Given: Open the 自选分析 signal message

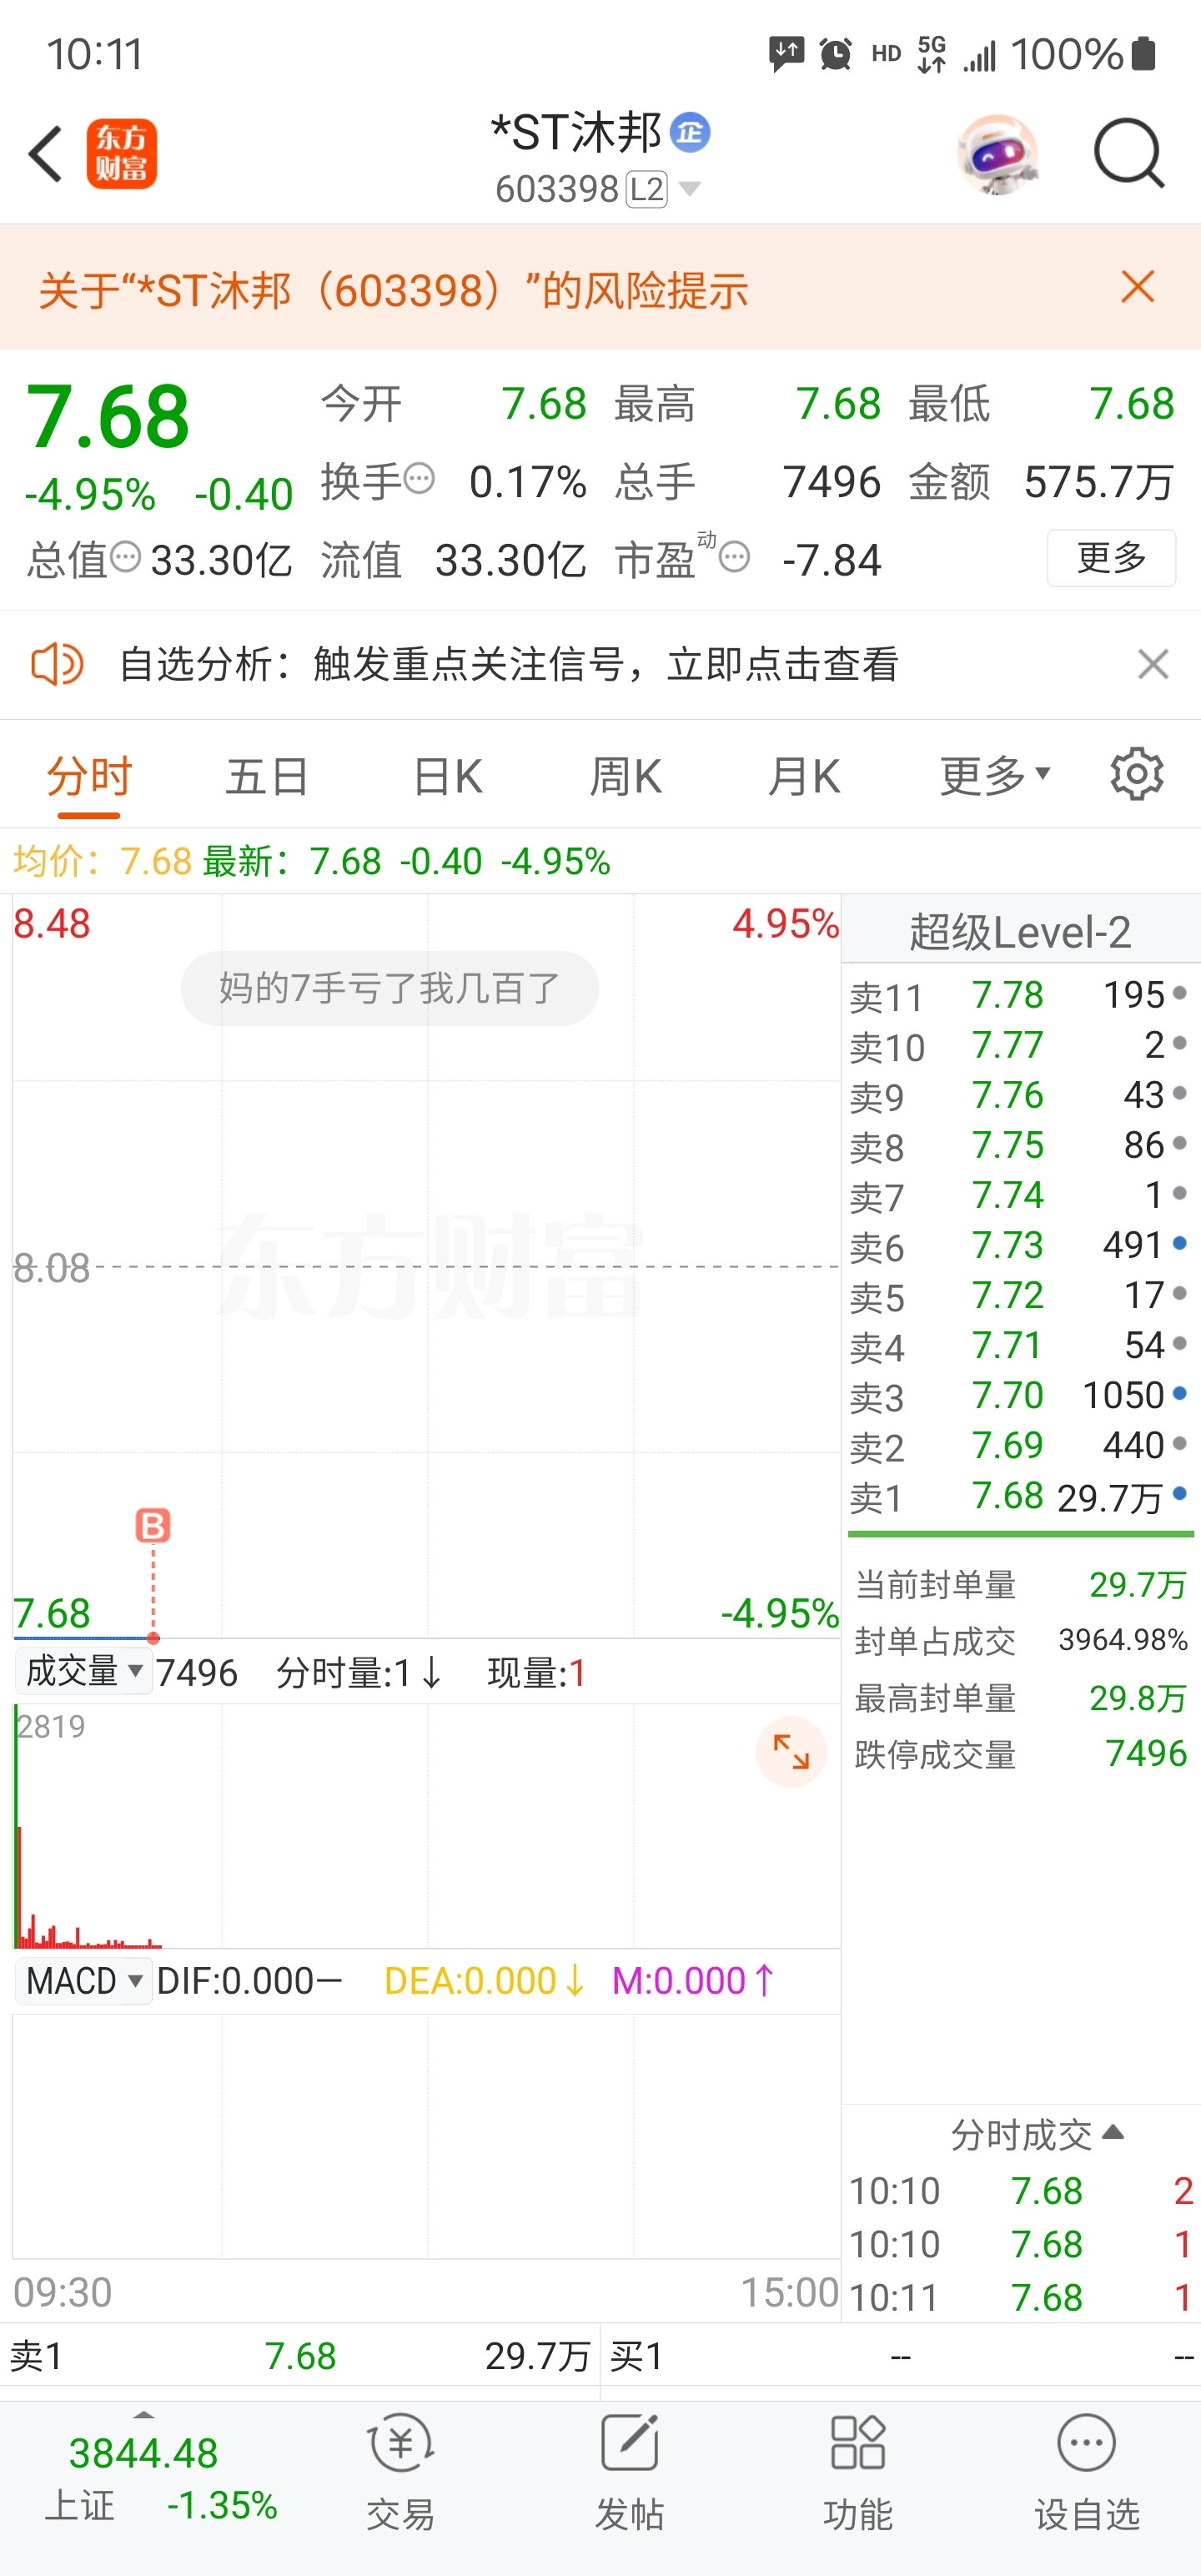Looking at the screenshot, I should [x=509, y=664].
